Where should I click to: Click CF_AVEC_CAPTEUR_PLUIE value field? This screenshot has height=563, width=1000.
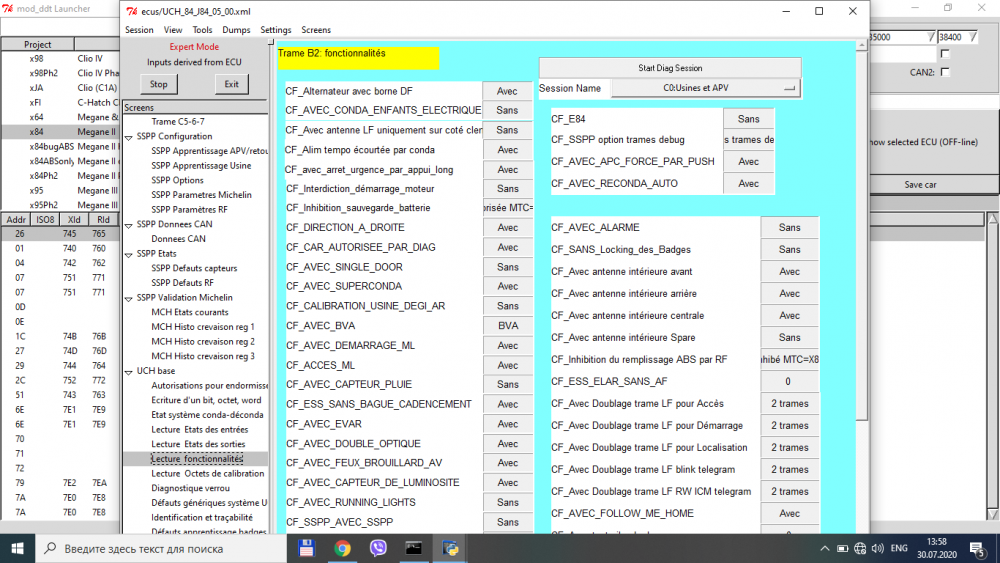[508, 384]
